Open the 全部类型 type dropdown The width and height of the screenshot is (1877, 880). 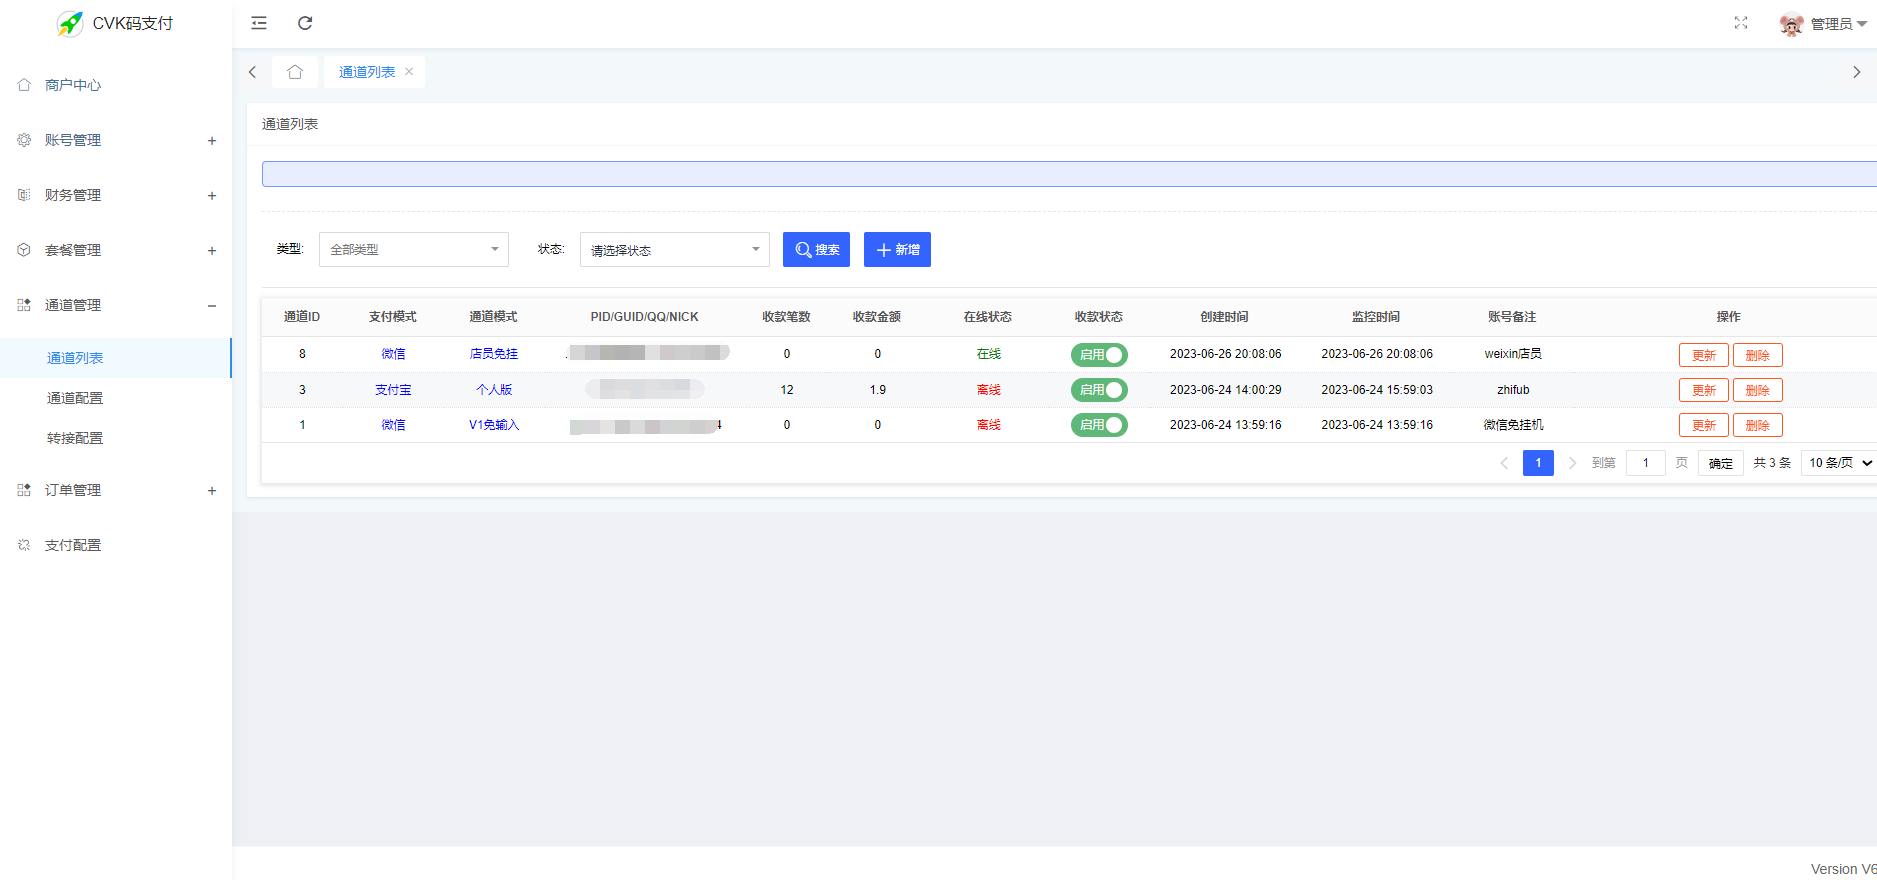coord(413,250)
